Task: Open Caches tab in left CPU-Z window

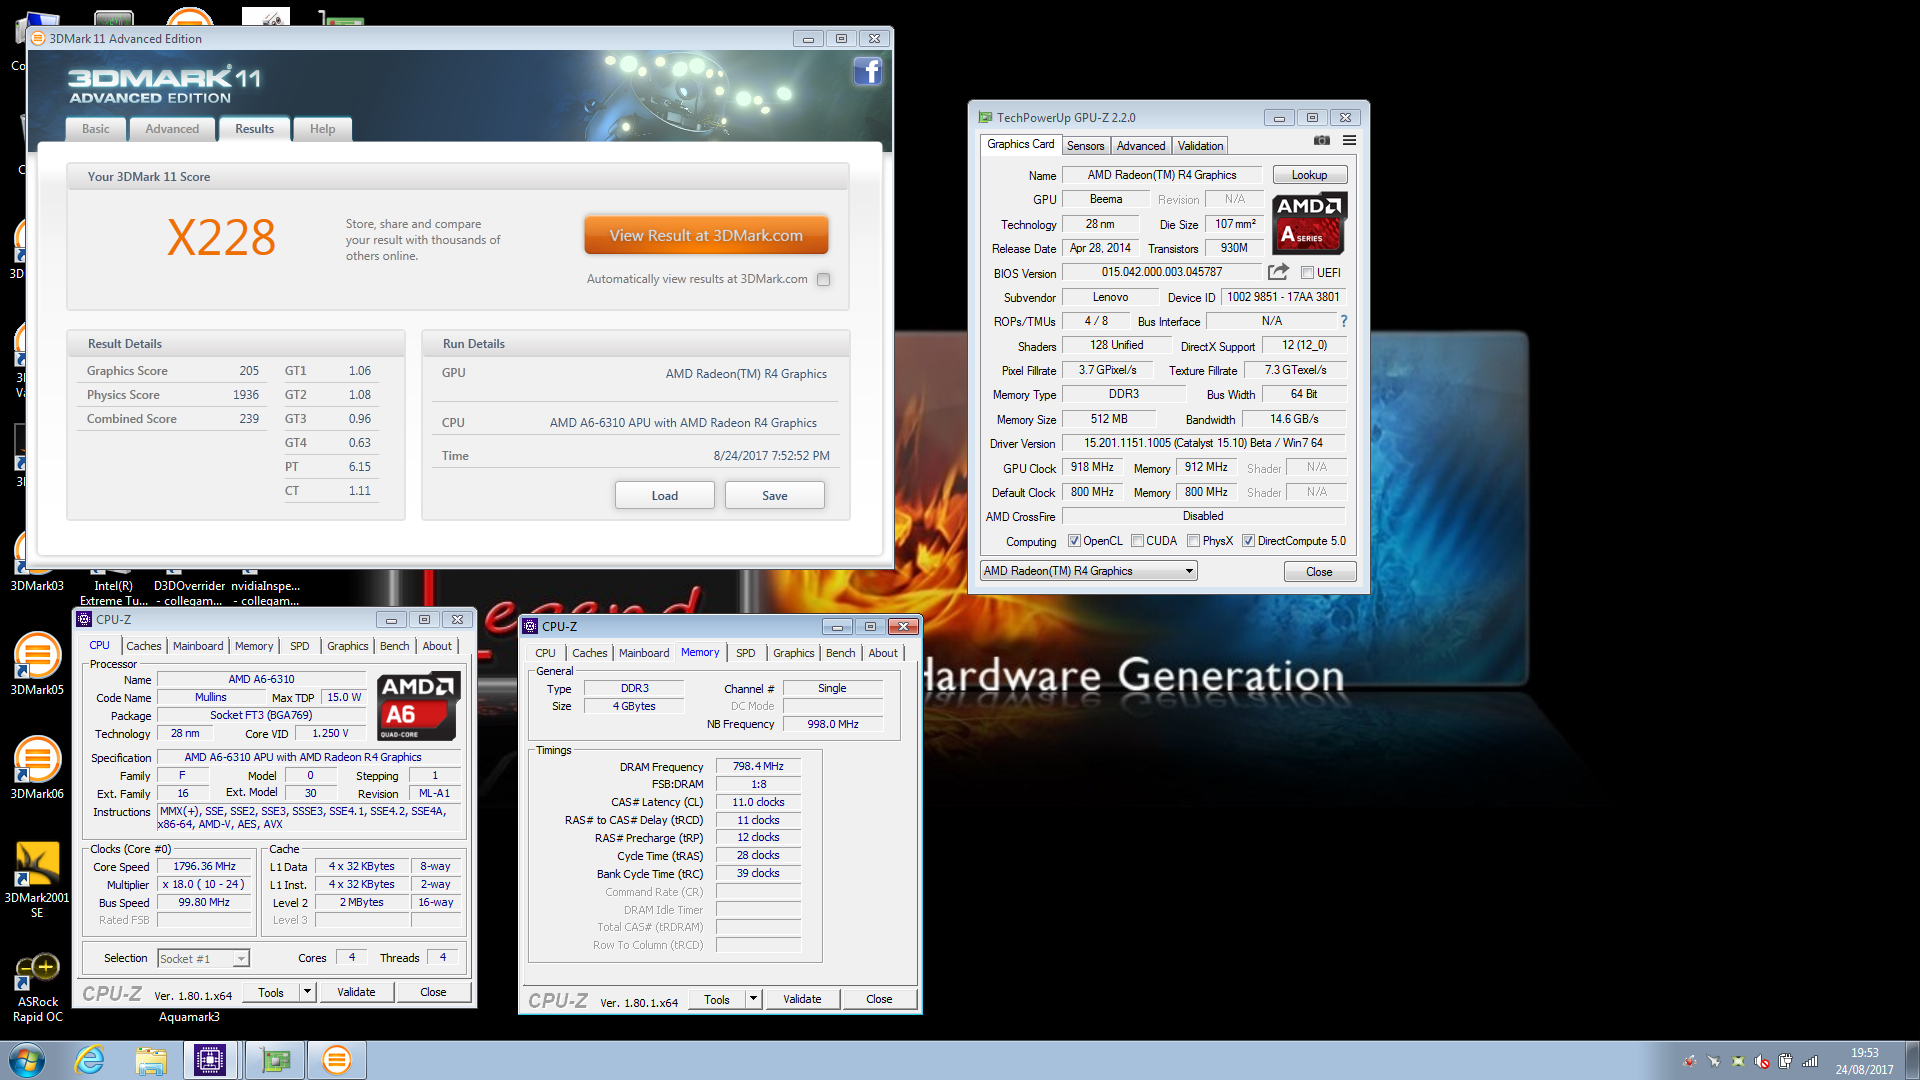Action: 143,646
